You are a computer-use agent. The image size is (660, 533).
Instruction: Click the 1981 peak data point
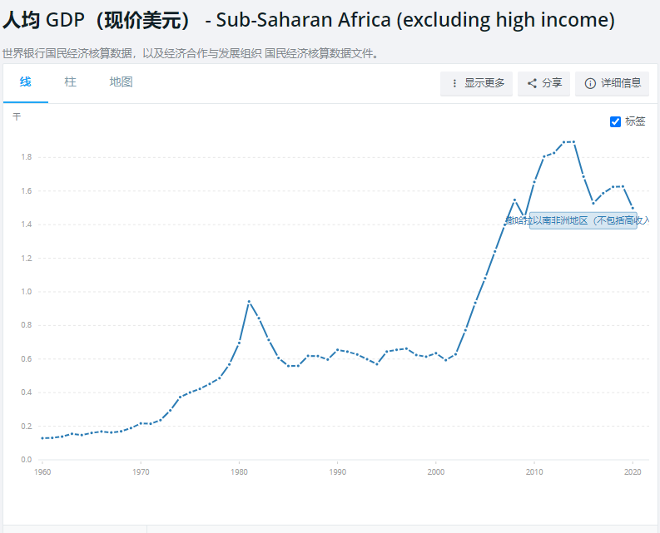[x=249, y=302]
